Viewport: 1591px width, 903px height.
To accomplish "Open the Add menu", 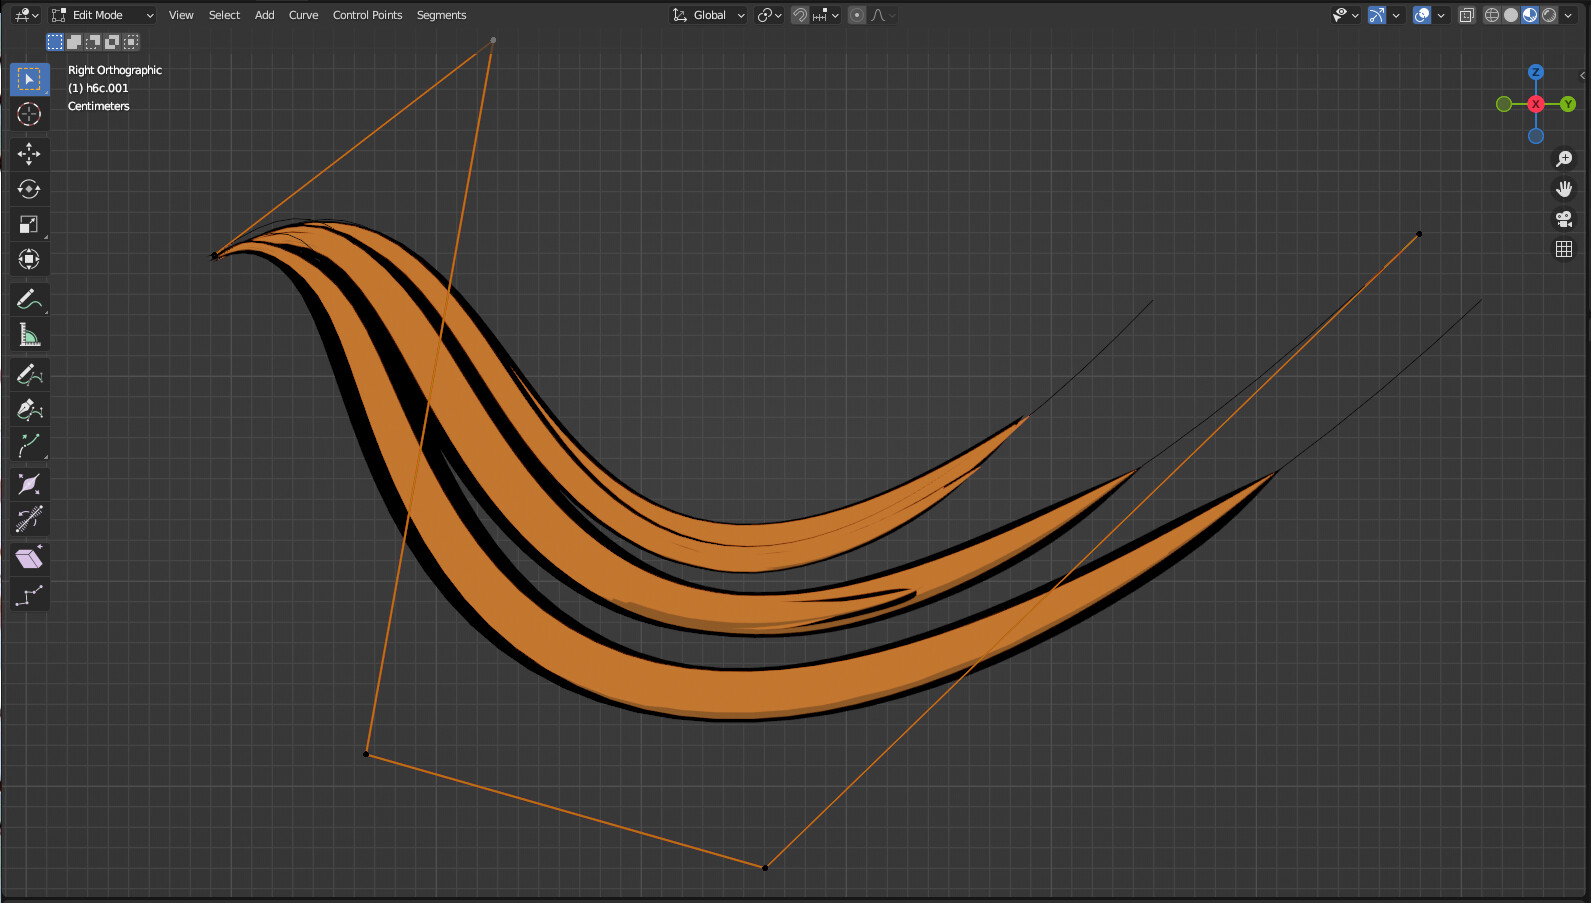I will coord(264,15).
